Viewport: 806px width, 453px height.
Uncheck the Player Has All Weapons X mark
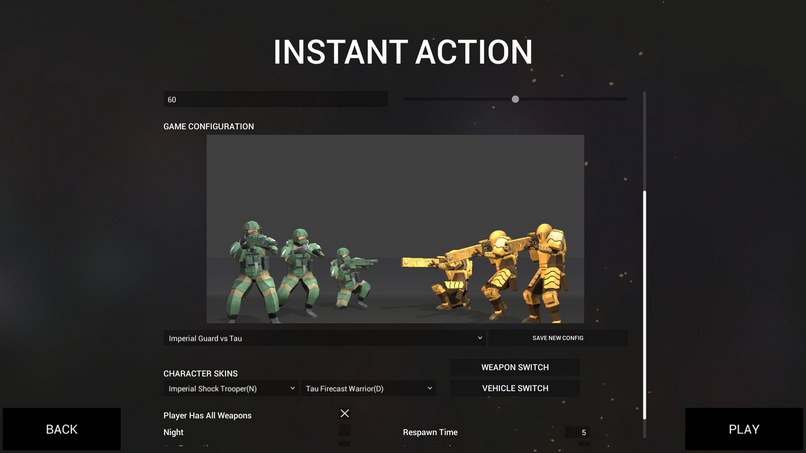(x=344, y=413)
